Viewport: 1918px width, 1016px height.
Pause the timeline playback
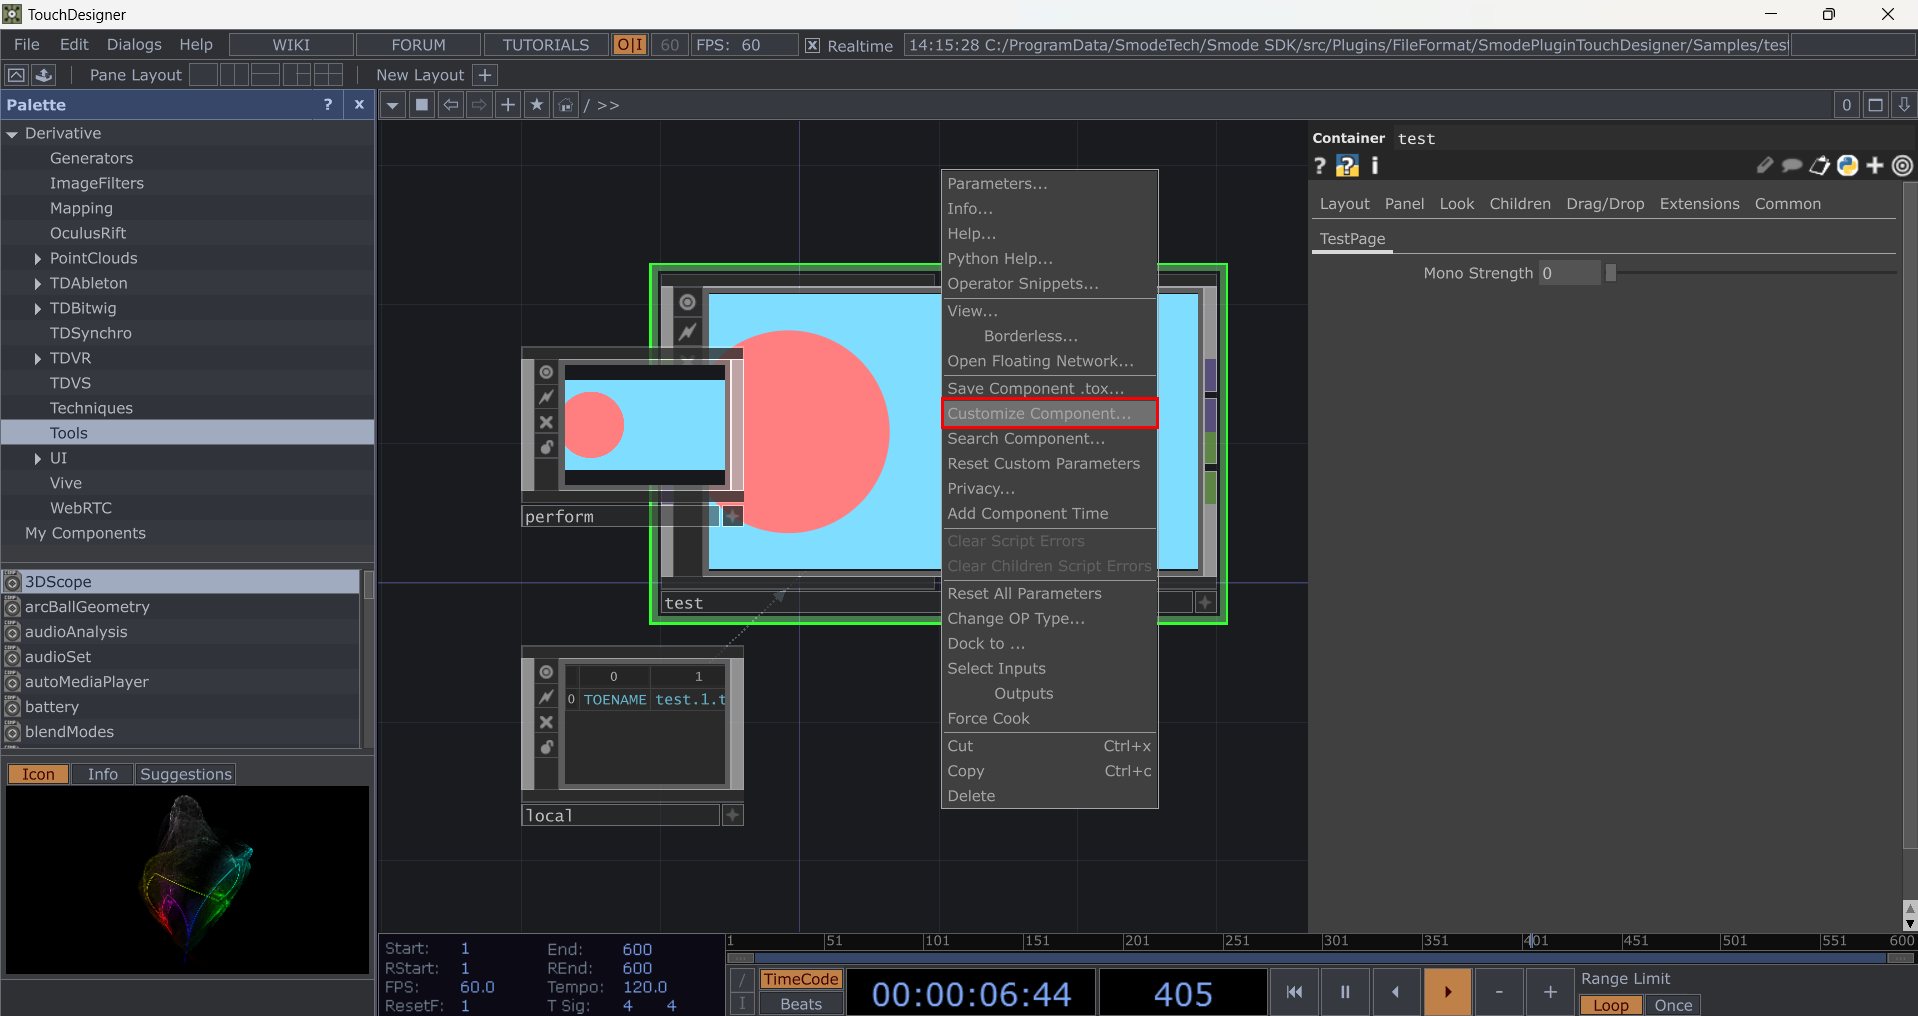click(x=1345, y=993)
